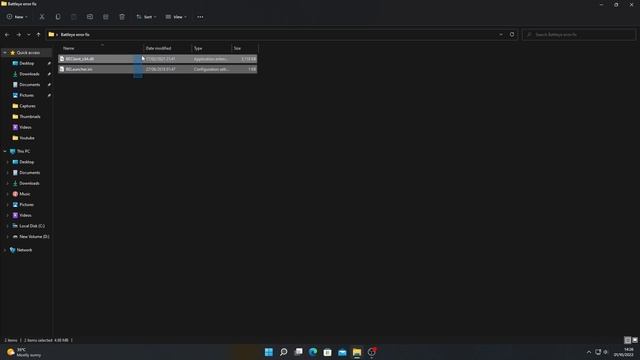Click File Explorer taskbar icon
The image size is (640, 360).
pyautogui.click(x=357, y=352)
